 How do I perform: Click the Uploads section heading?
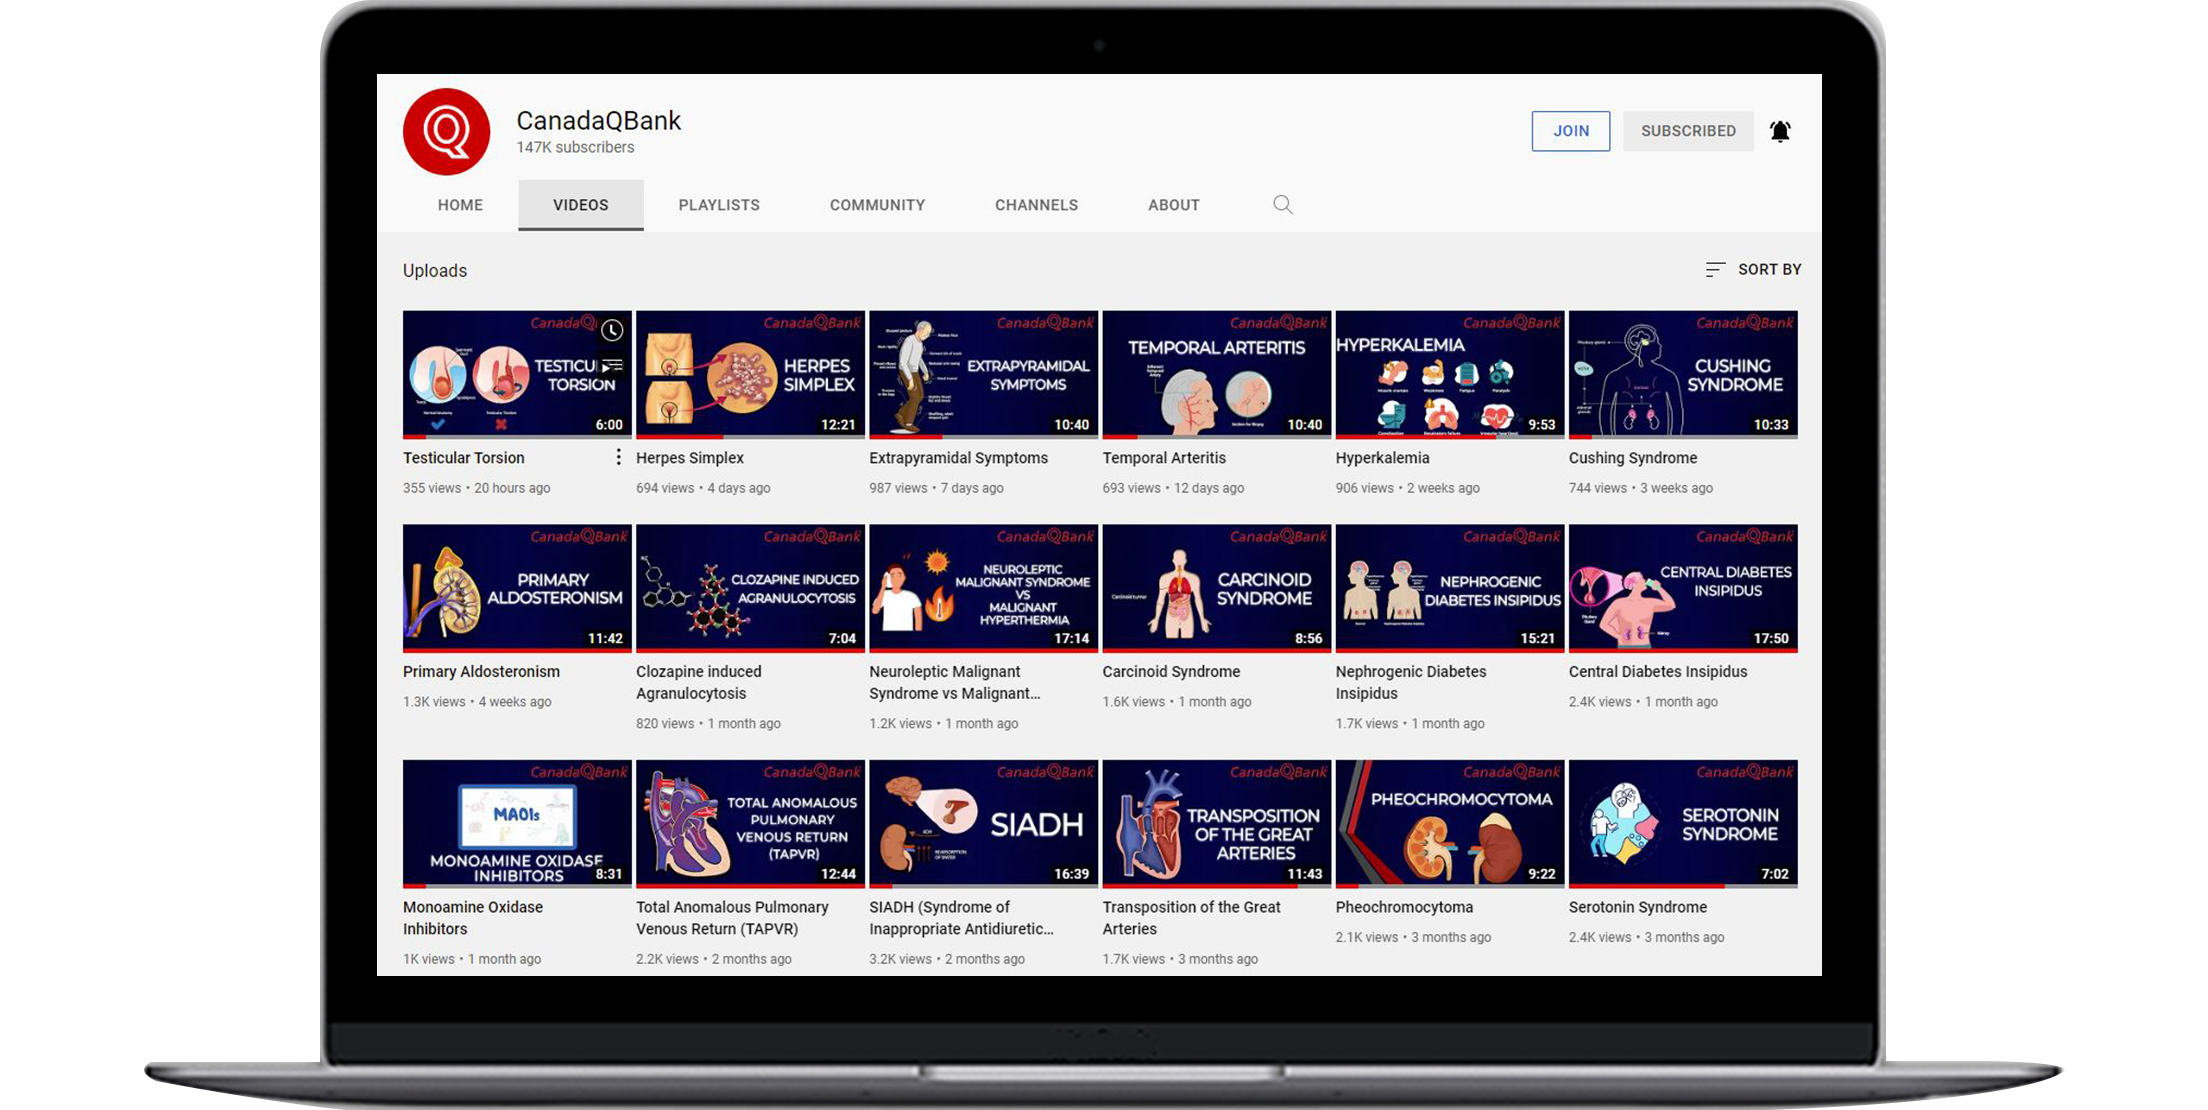435,271
